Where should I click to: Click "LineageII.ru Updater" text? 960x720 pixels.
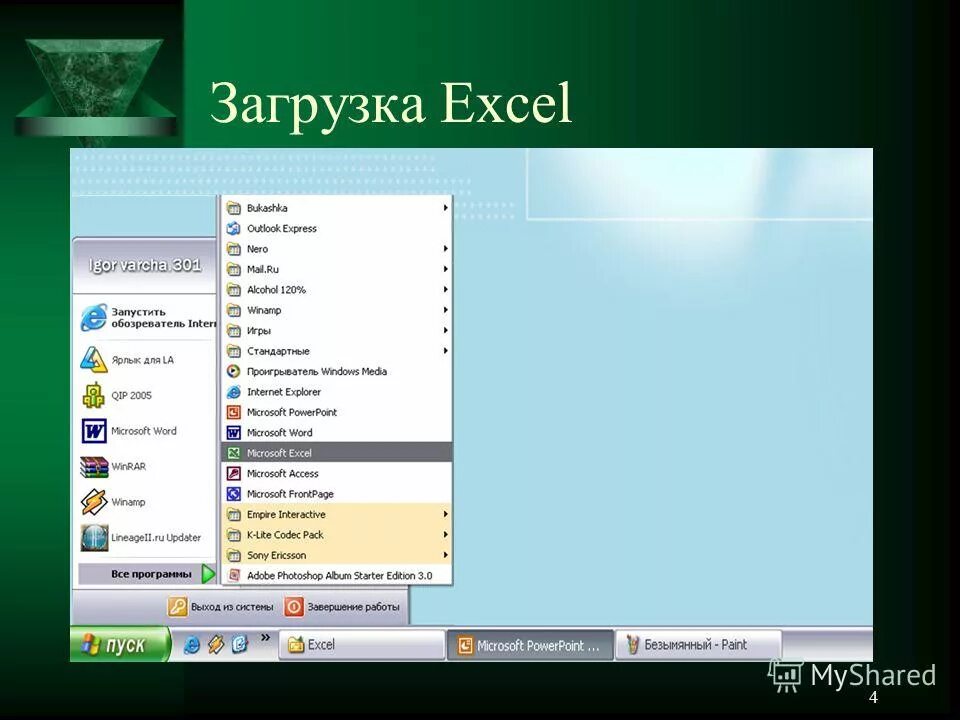point(156,538)
